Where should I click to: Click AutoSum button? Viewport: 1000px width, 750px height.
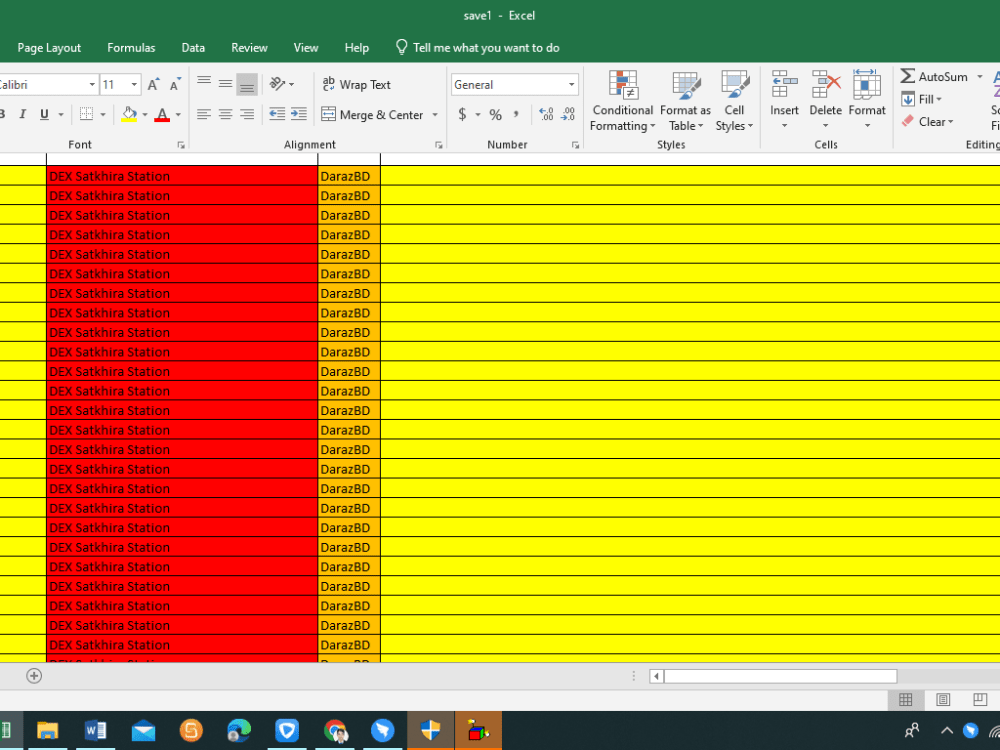(934, 77)
